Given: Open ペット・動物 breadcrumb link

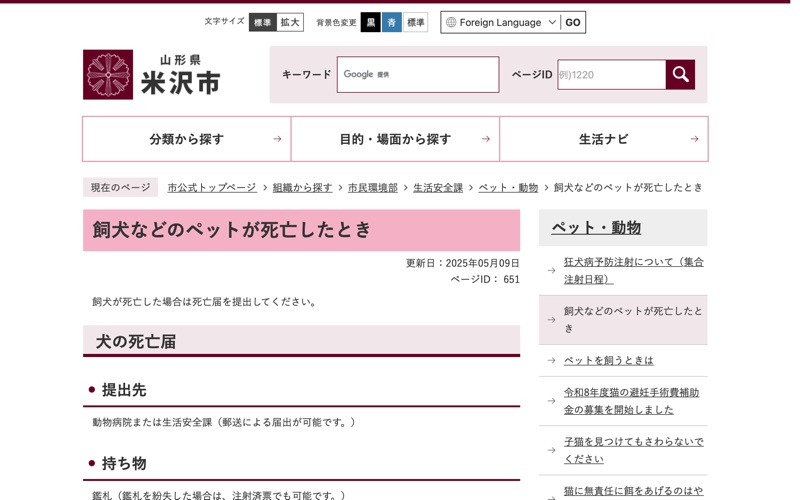Looking at the screenshot, I should [x=508, y=188].
